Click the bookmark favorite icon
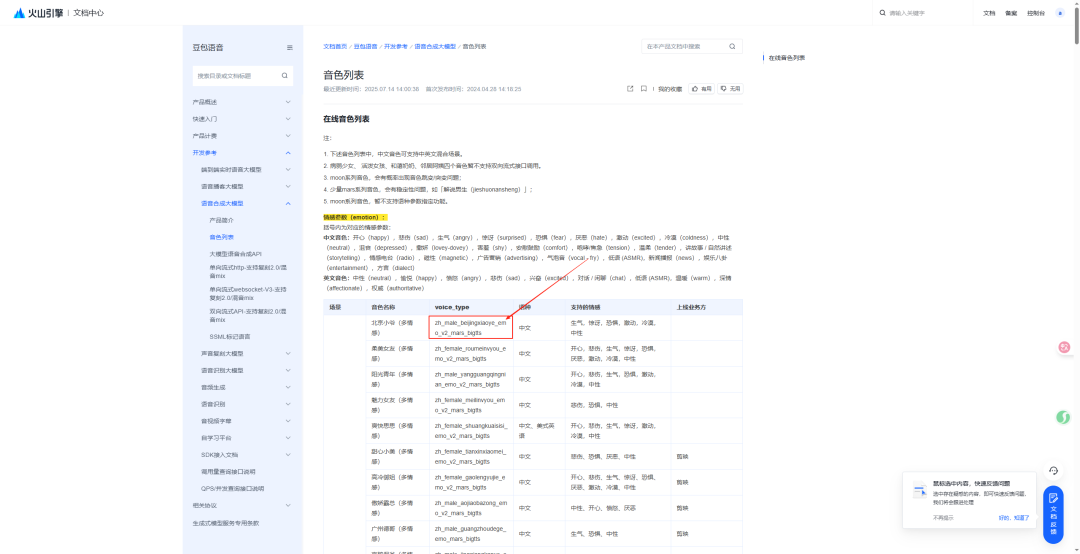Screen dimensions: 1080x554 coord(643,89)
